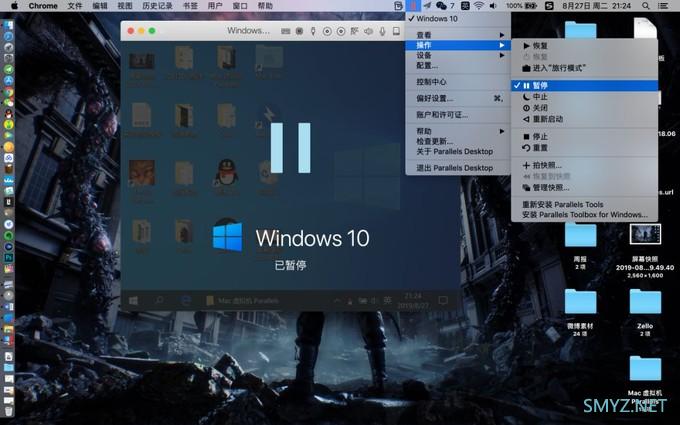Open Notification Center list icon
Image resolution: width=680 pixels, height=425 pixels.
point(663,6)
